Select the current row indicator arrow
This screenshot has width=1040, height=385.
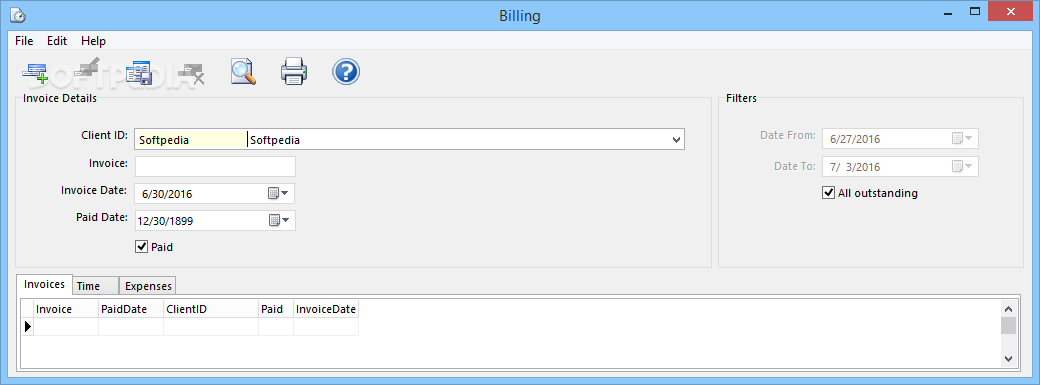click(28, 326)
